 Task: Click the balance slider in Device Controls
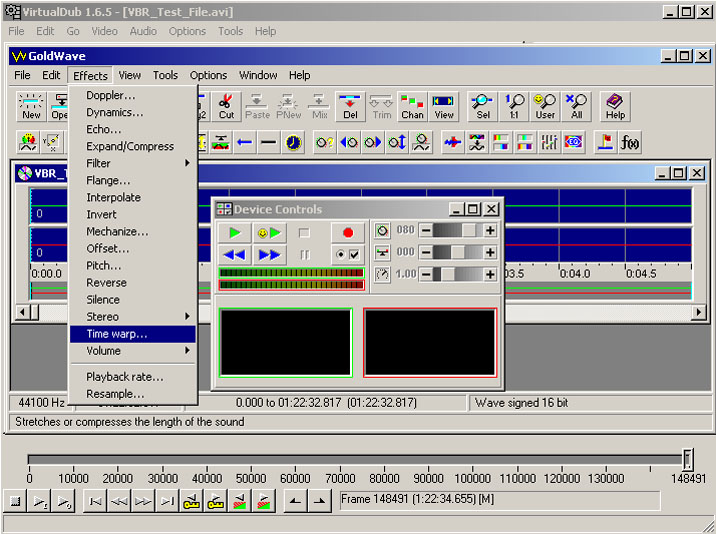(x=458, y=252)
